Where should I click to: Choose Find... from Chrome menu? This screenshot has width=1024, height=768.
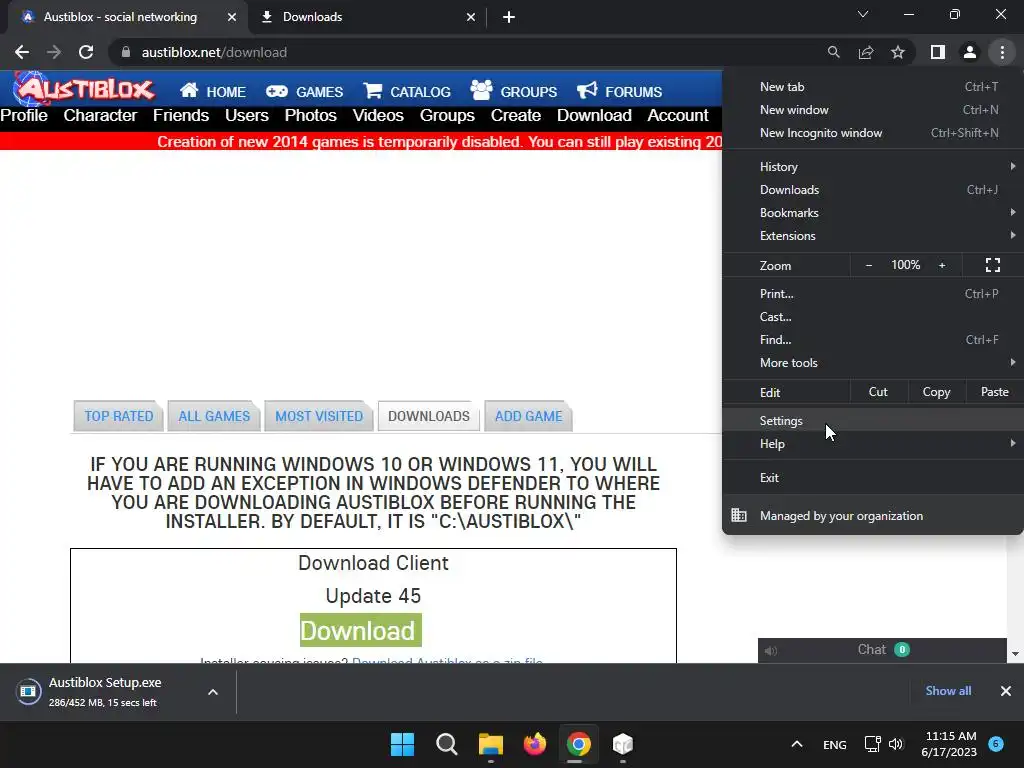(x=872, y=340)
